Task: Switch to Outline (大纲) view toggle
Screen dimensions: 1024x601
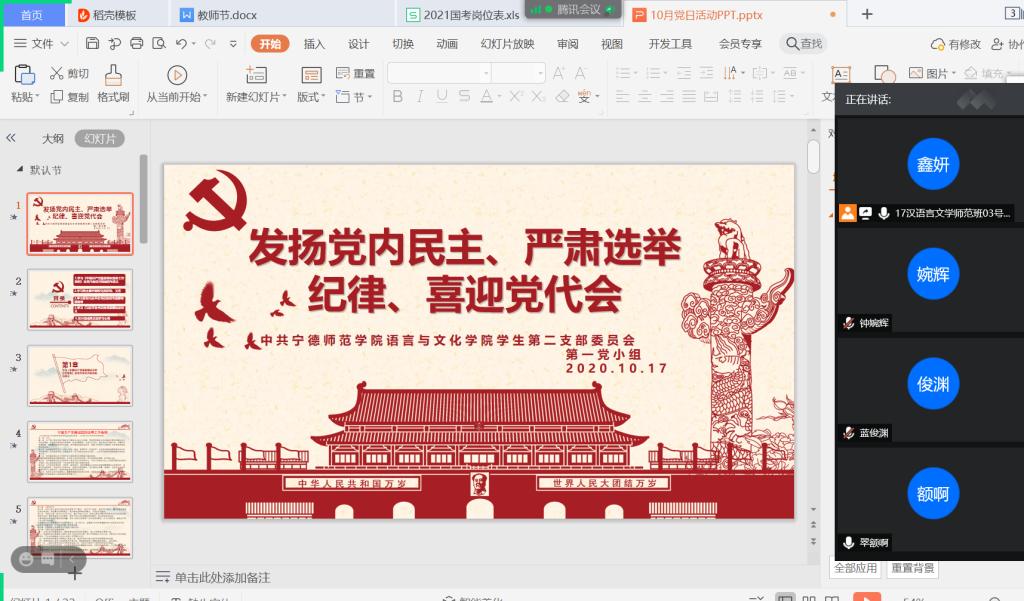Action: point(52,139)
